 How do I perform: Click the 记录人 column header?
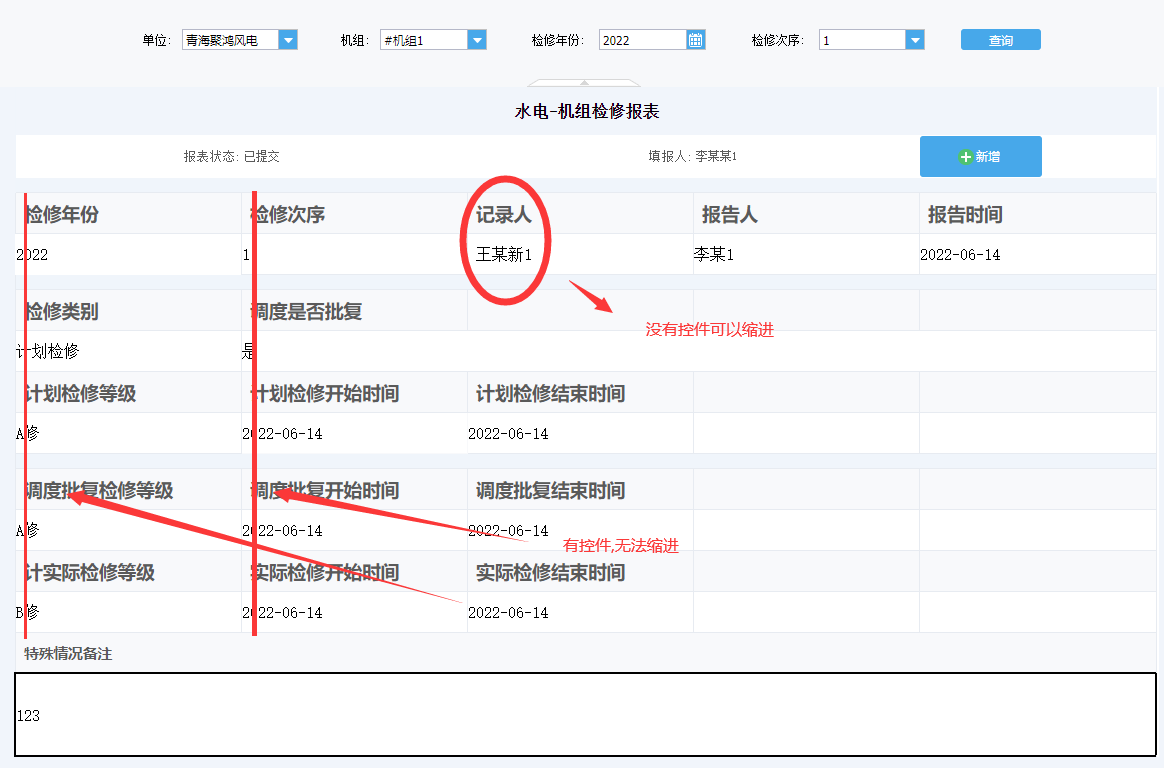pyautogui.click(x=504, y=214)
